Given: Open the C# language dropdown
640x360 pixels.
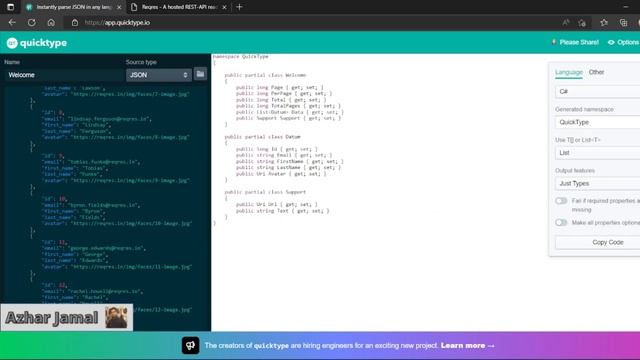Looking at the screenshot, I should click(598, 92).
